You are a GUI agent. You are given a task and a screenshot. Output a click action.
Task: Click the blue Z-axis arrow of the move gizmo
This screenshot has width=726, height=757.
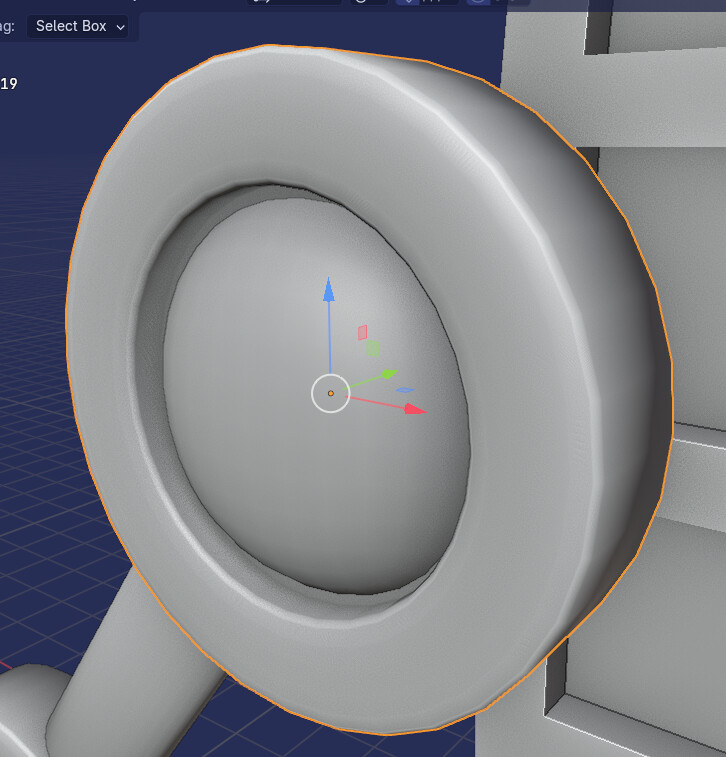click(329, 290)
